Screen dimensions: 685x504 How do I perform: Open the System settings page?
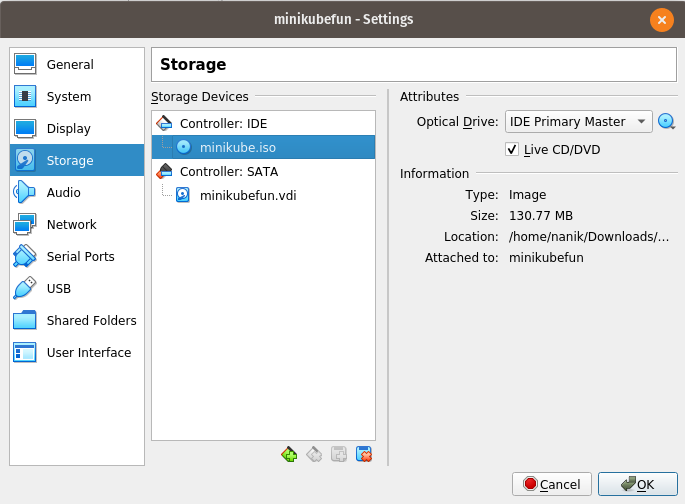pyautogui.click(x=69, y=97)
